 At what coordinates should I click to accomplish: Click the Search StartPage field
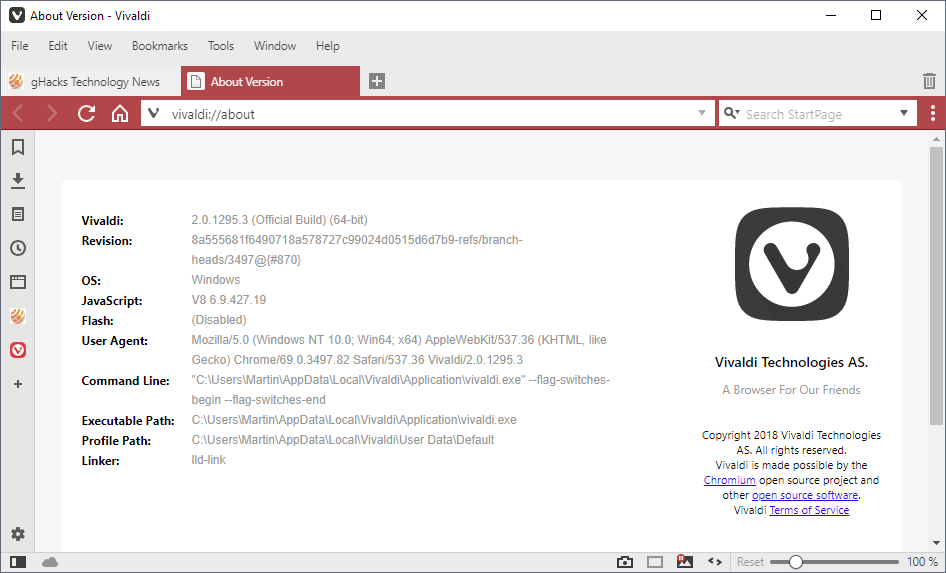coord(817,113)
